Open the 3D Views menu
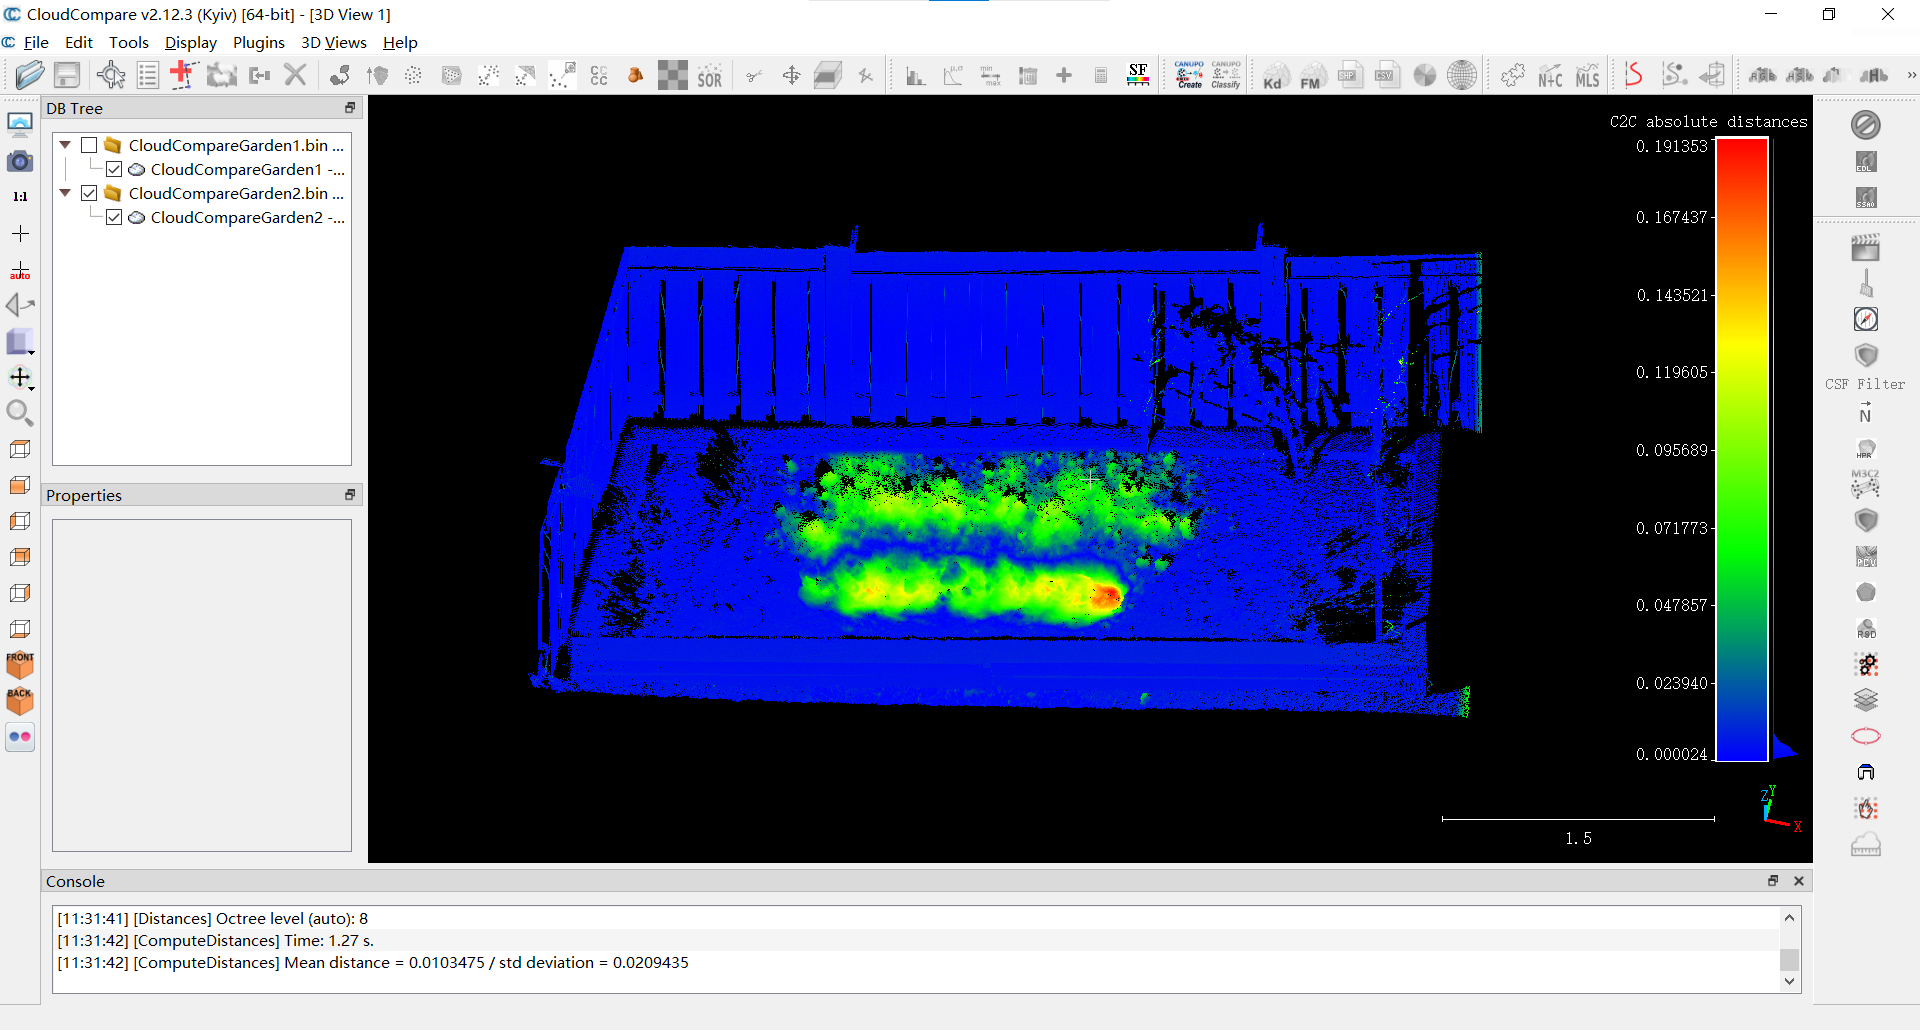The height and width of the screenshot is (1030, 1920). [334, 42]
